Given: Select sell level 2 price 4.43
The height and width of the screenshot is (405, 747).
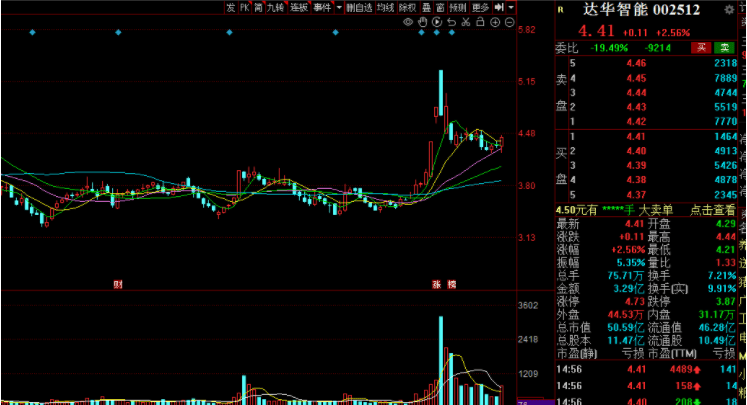Looking at the screenshot, I should [636, 107].
